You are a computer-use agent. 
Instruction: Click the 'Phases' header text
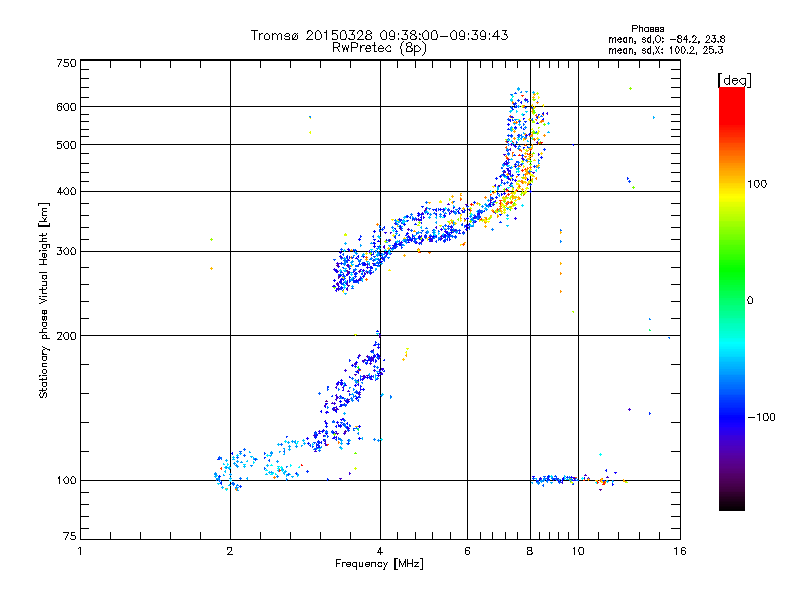point(647,29)
